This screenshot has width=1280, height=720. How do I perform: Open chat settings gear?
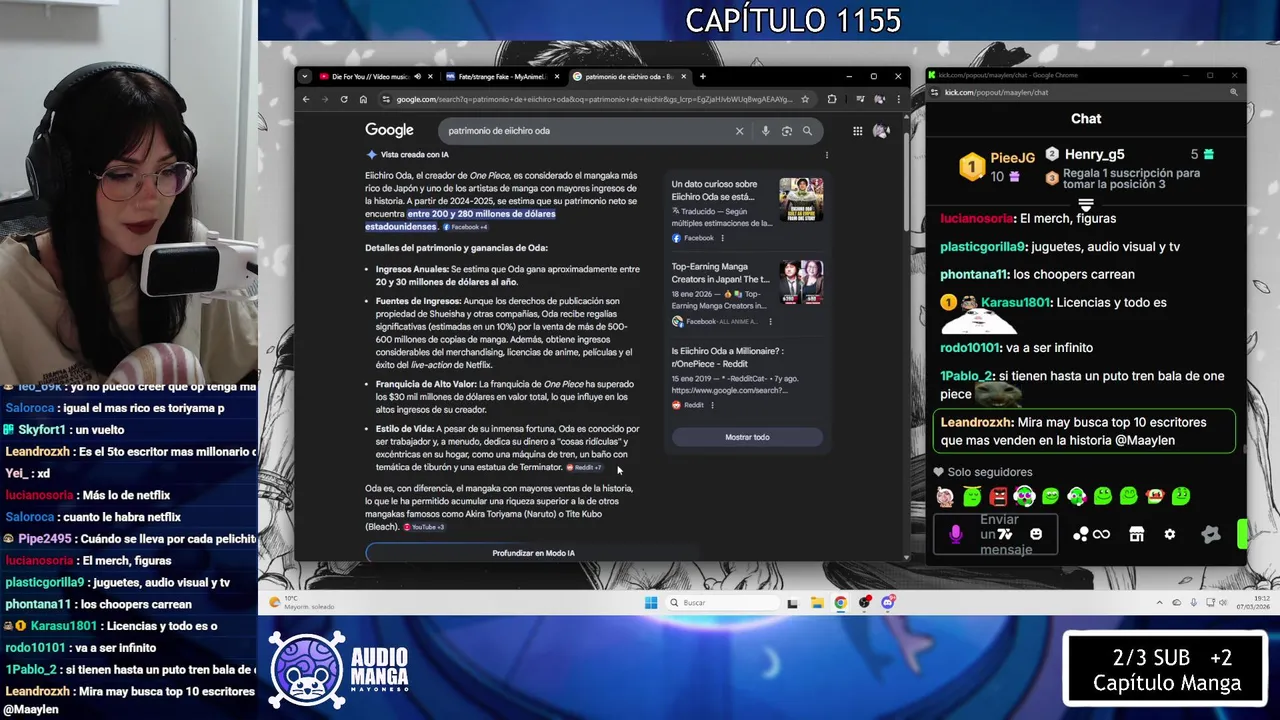click(1170, 535)
